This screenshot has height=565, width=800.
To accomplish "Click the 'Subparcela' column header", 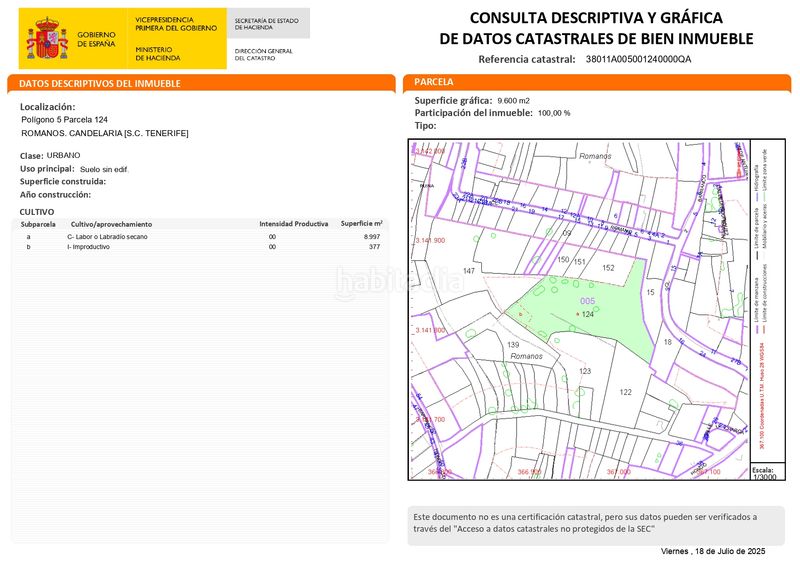I will pyautogui.click(x=38, y=224).
